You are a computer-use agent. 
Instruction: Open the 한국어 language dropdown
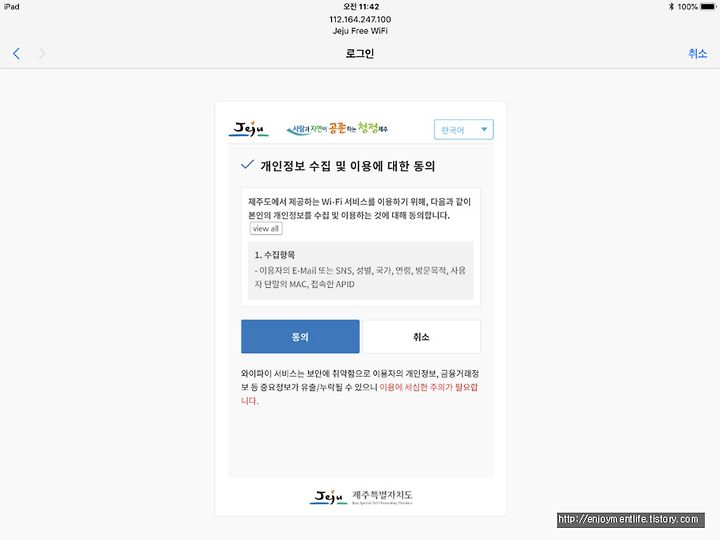464,129
